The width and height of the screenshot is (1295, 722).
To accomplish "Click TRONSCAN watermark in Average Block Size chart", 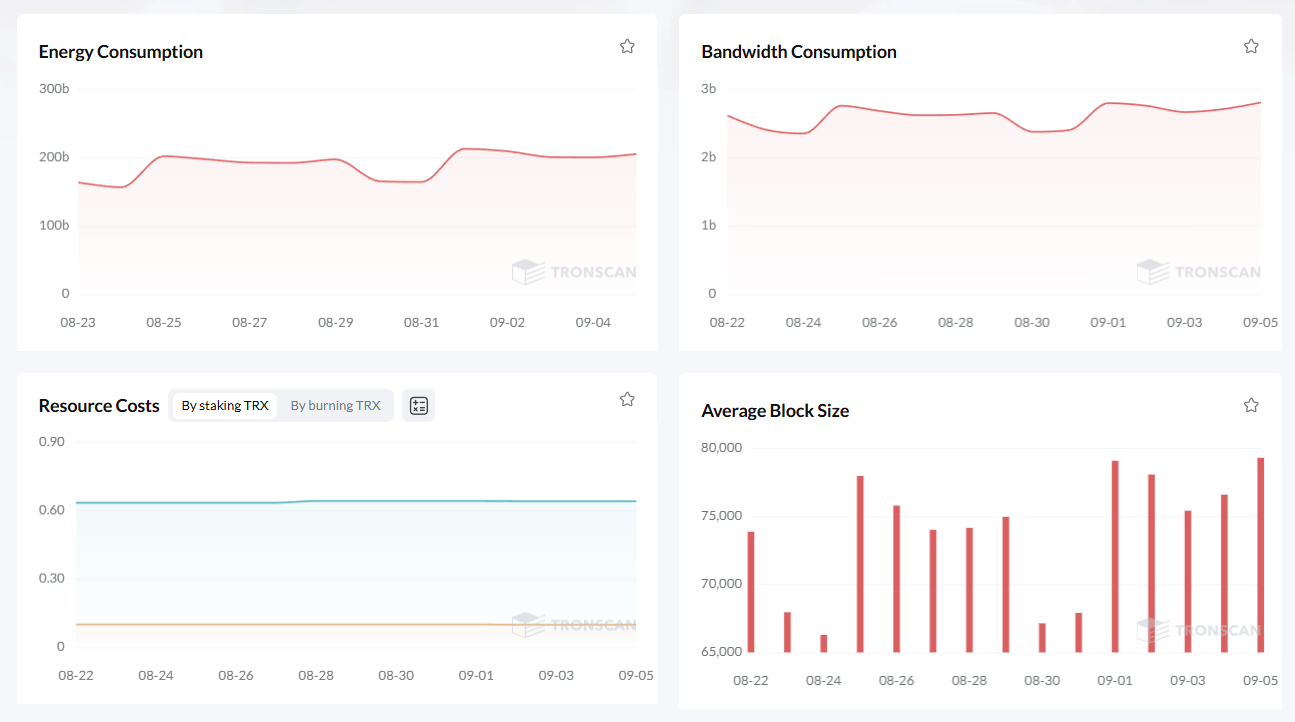I will pos(1198,630).
